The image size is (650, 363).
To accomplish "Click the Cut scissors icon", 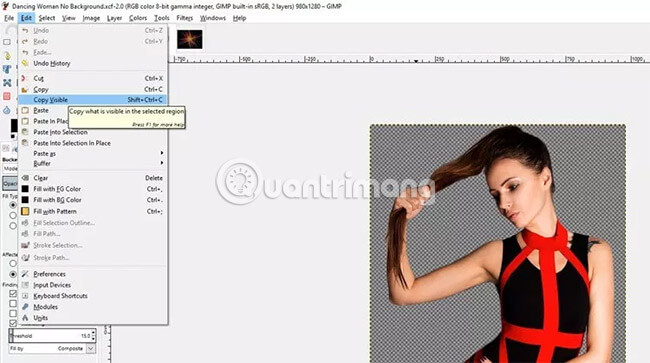I will (24, 78).
